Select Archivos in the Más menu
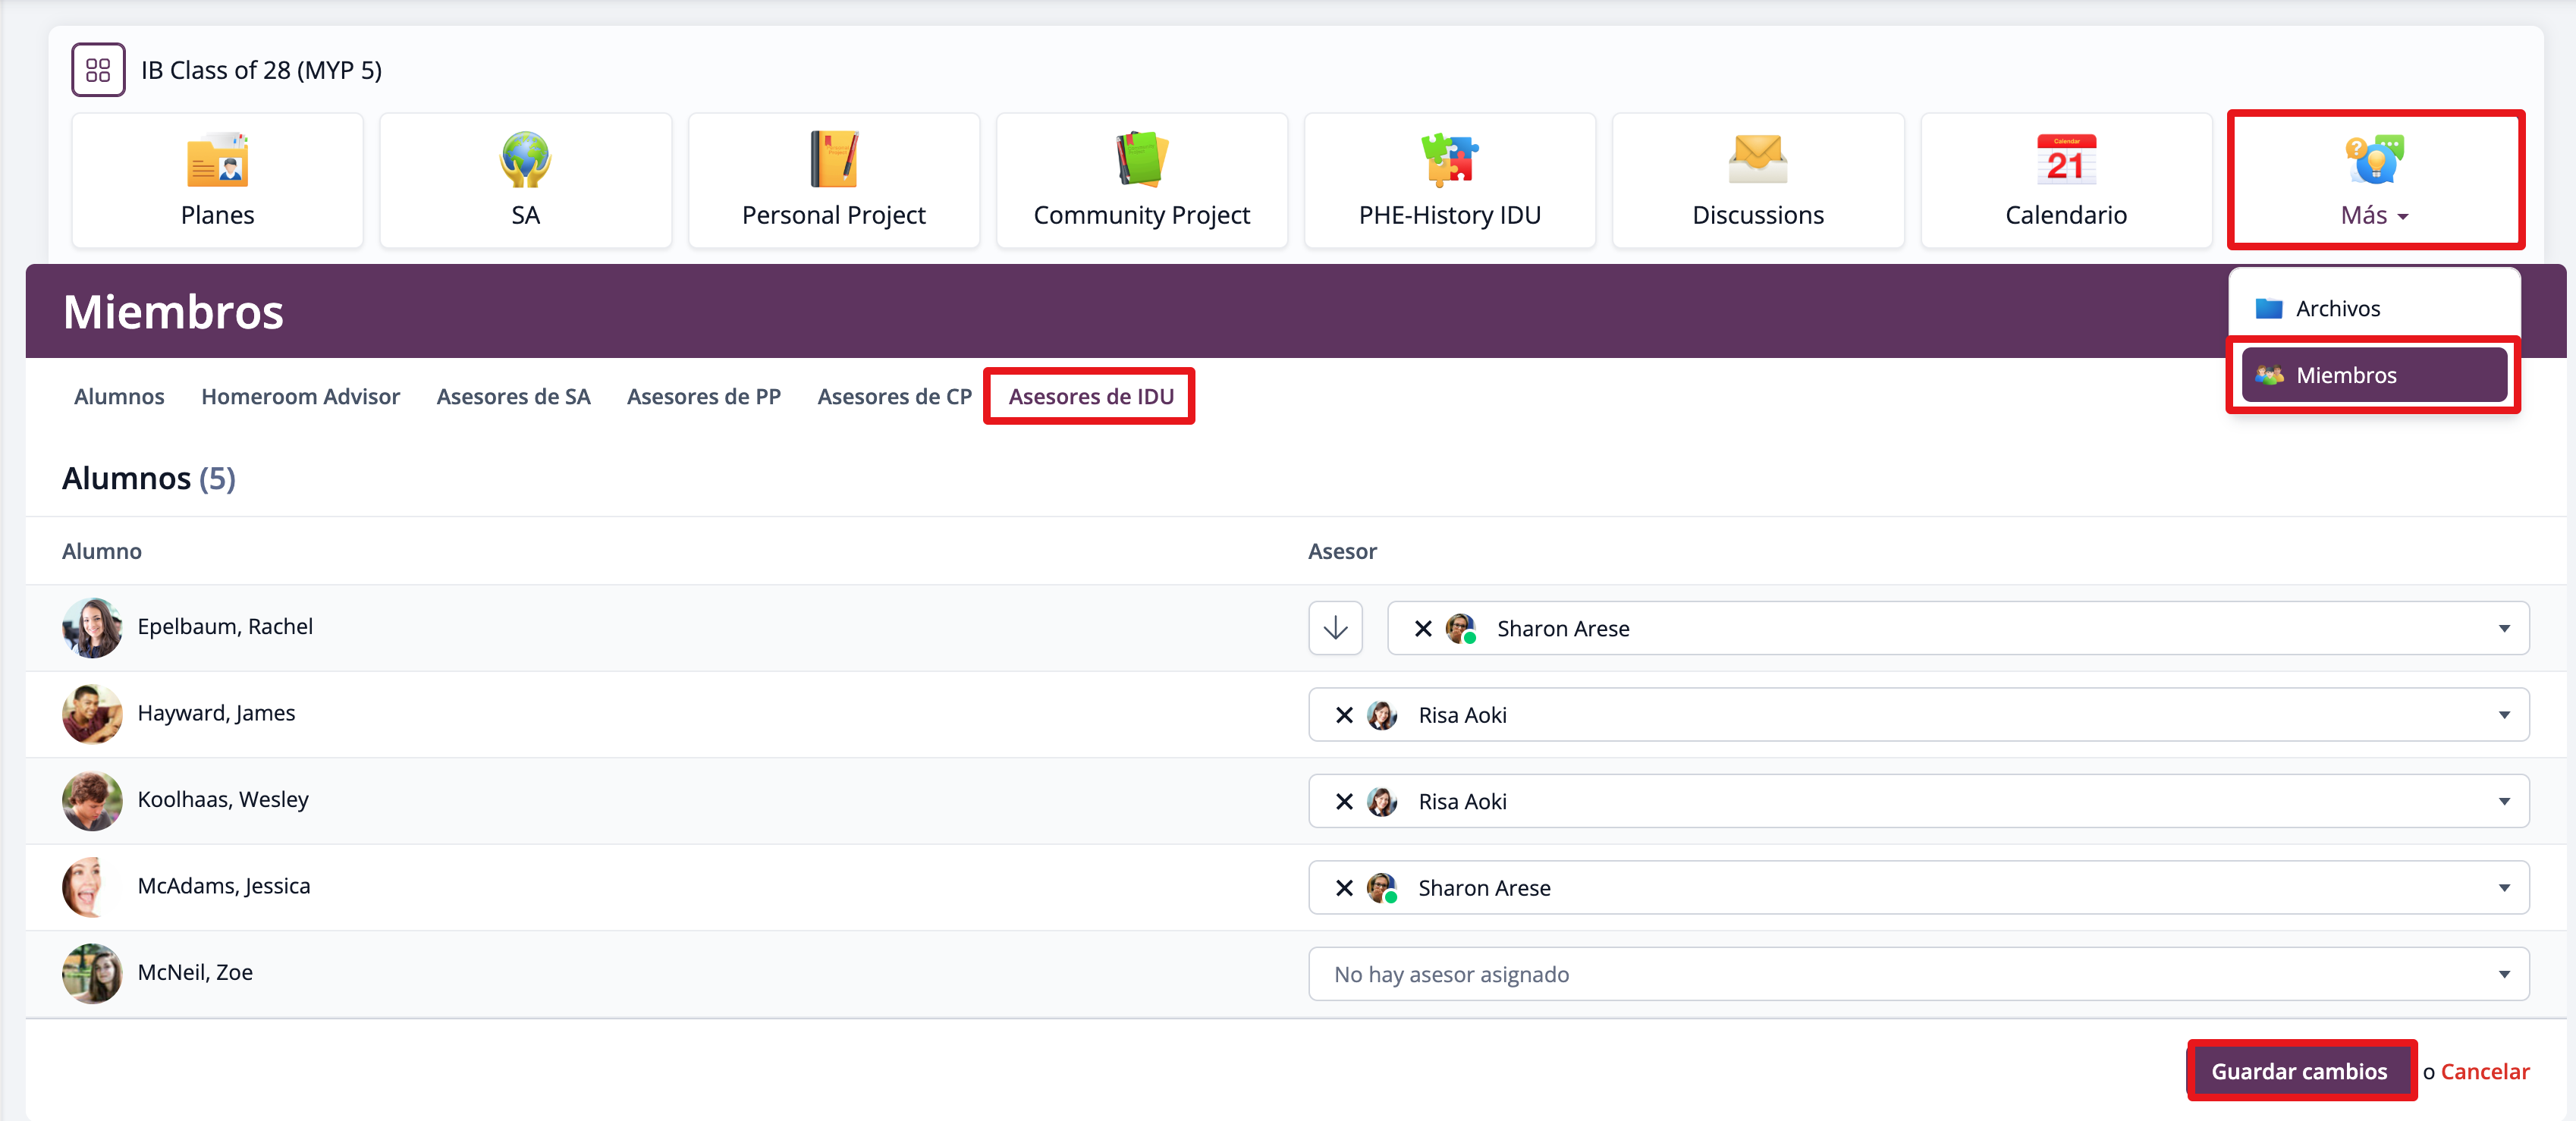 (2337, 309)
